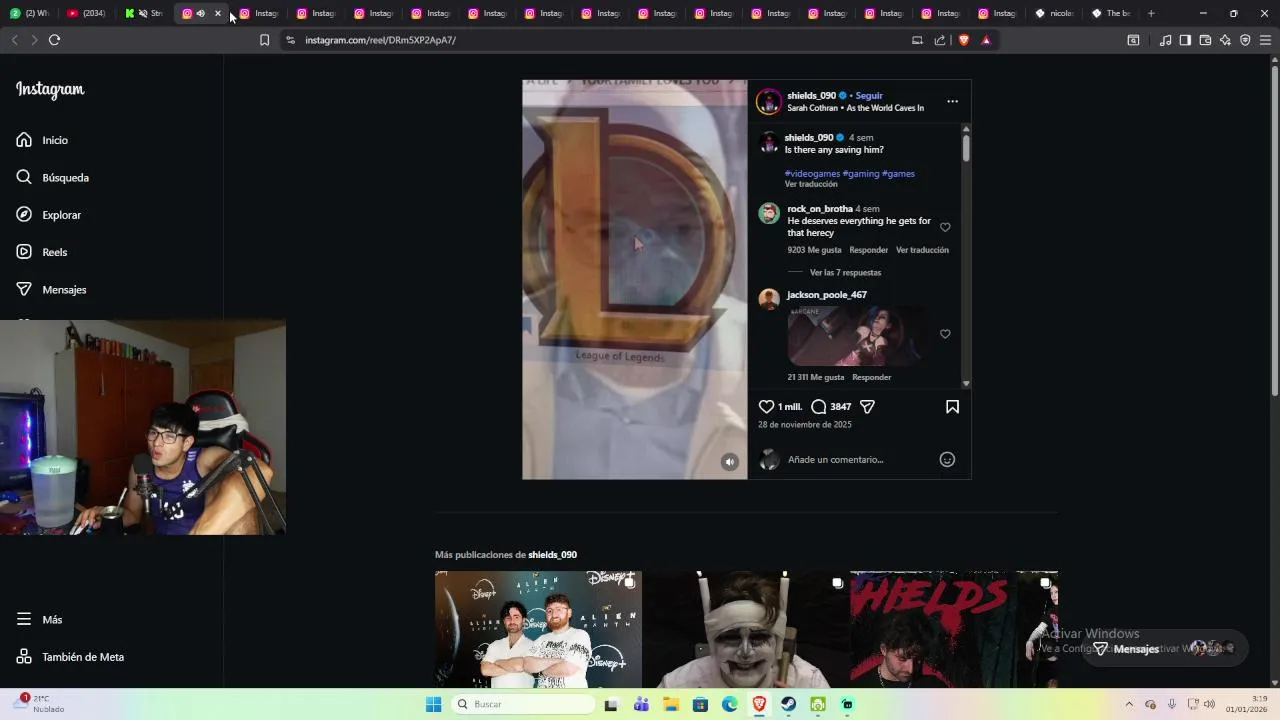Like rock_on_brotha's comment
This screenshot has height=720, width=1280.
click(945, 227)
